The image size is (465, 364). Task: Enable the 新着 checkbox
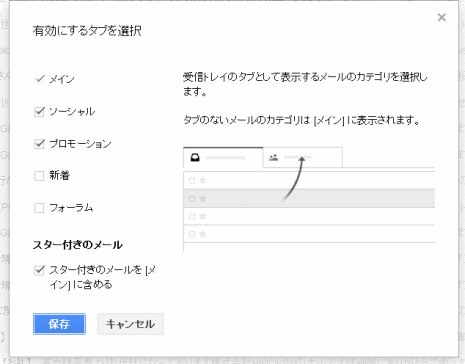[39, 176]
